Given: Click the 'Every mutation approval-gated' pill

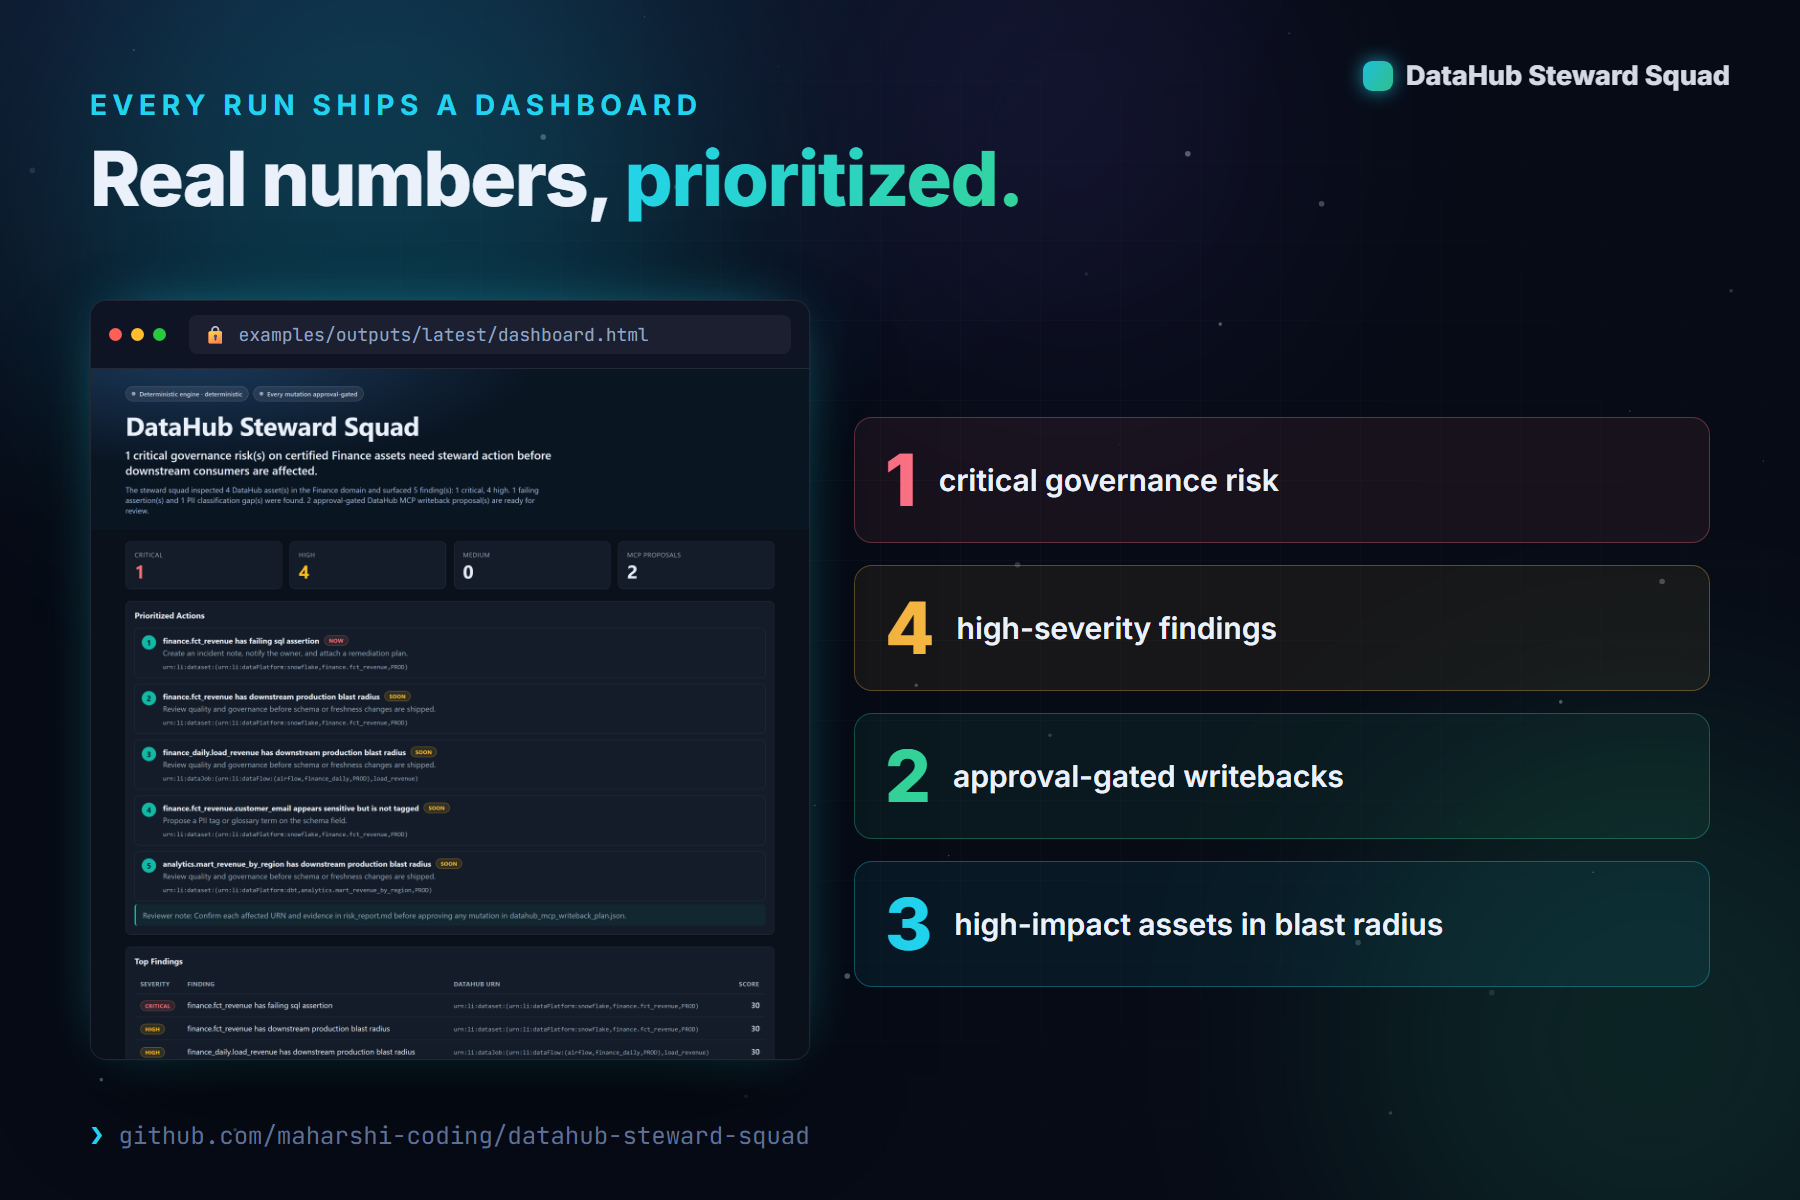Looking at the screenshot, I should pos(308,394).
